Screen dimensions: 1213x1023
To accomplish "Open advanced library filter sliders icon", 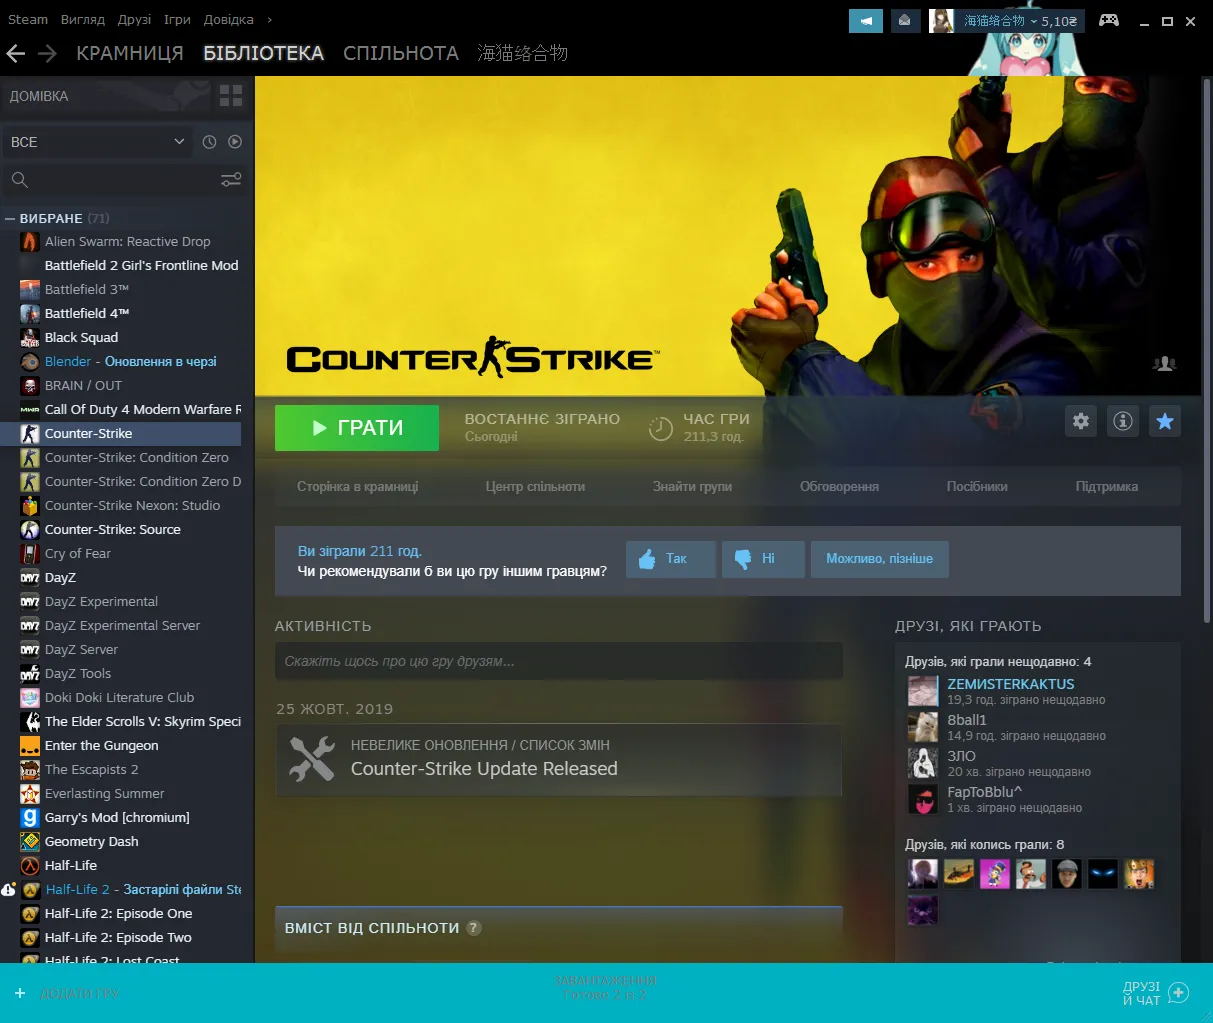I will pyautogui.click(x=231, y=180).
